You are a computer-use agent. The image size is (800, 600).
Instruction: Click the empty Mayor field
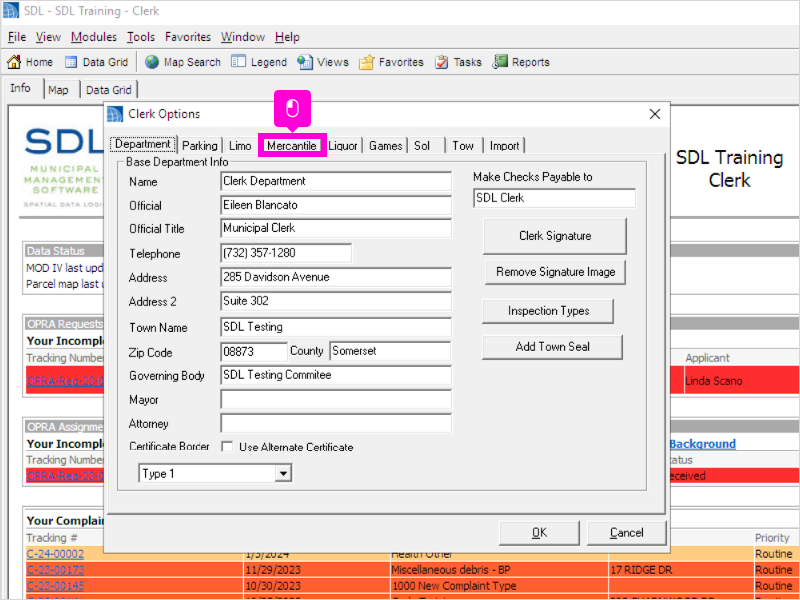[336, 399]
